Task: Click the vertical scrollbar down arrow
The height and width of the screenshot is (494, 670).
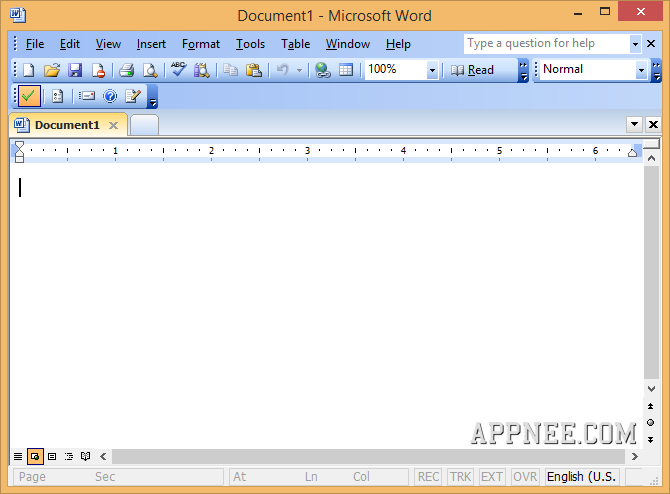Action: (x=651, y=389)
